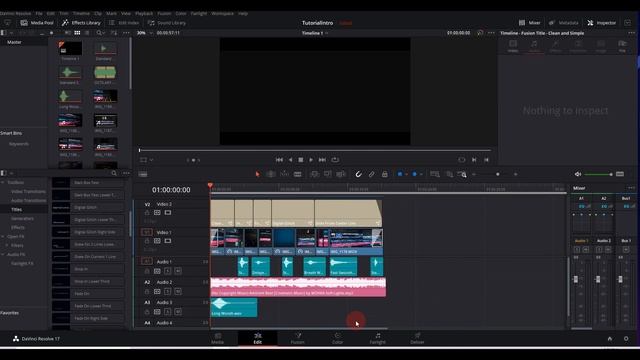Open the Edit Index panel

click(x=124, y=23)
